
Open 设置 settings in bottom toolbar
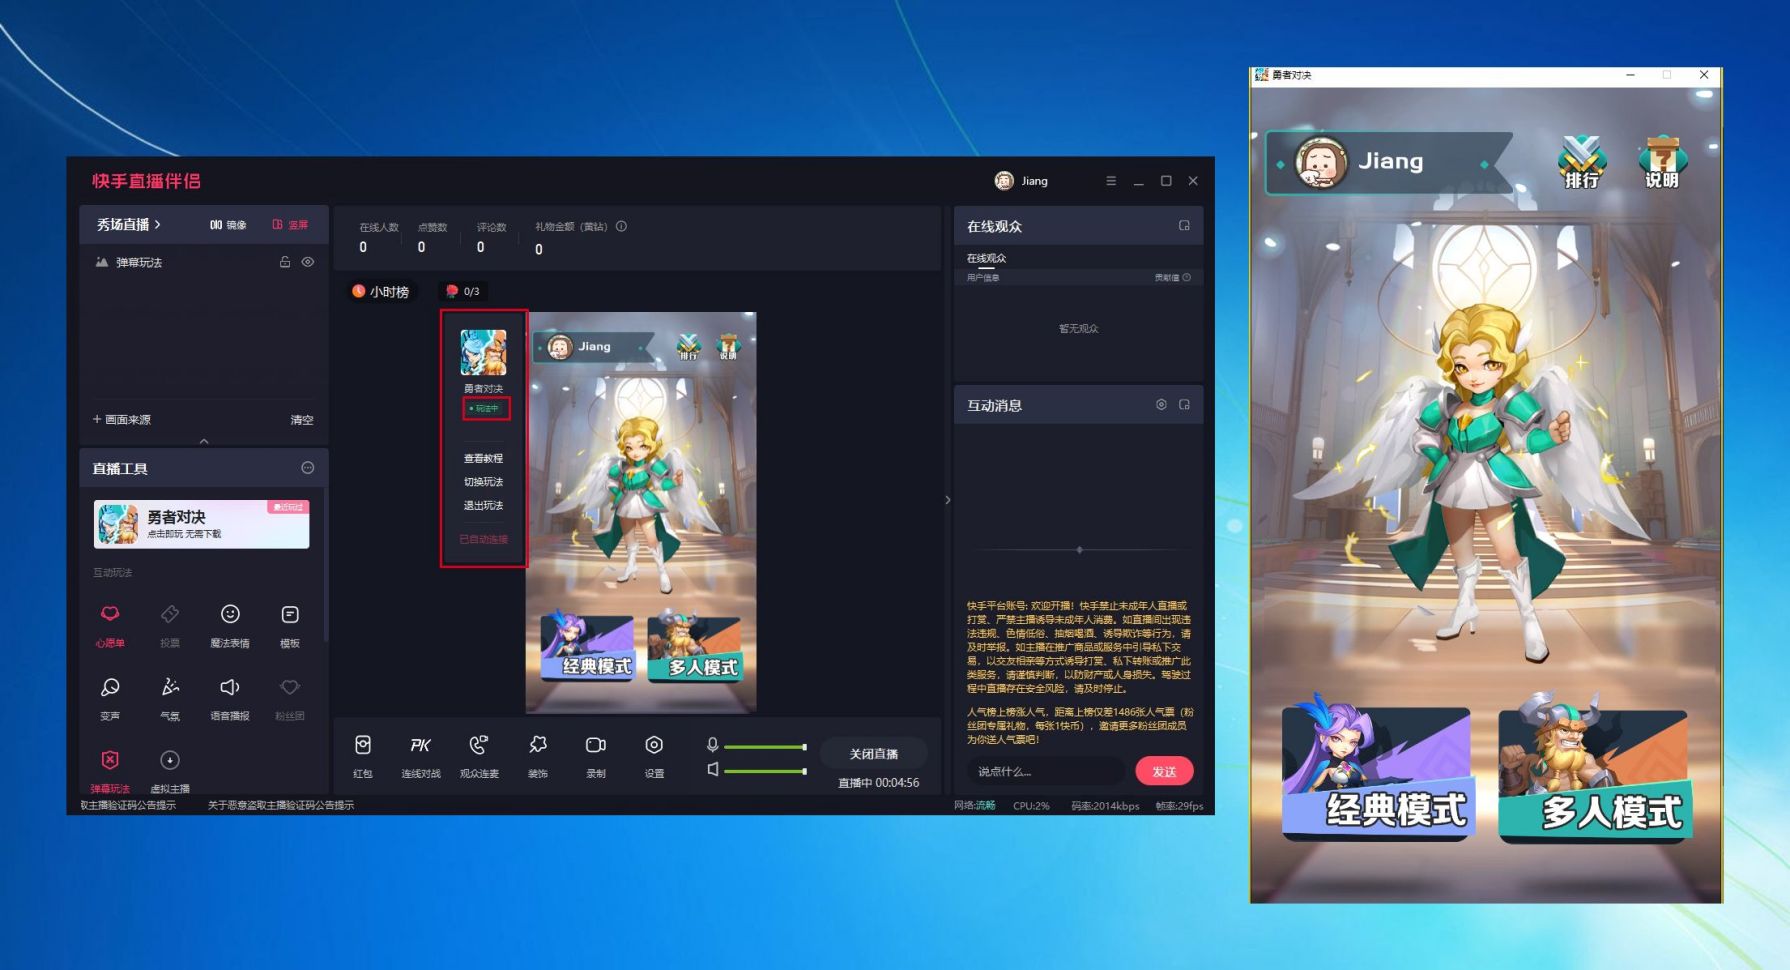654,755
